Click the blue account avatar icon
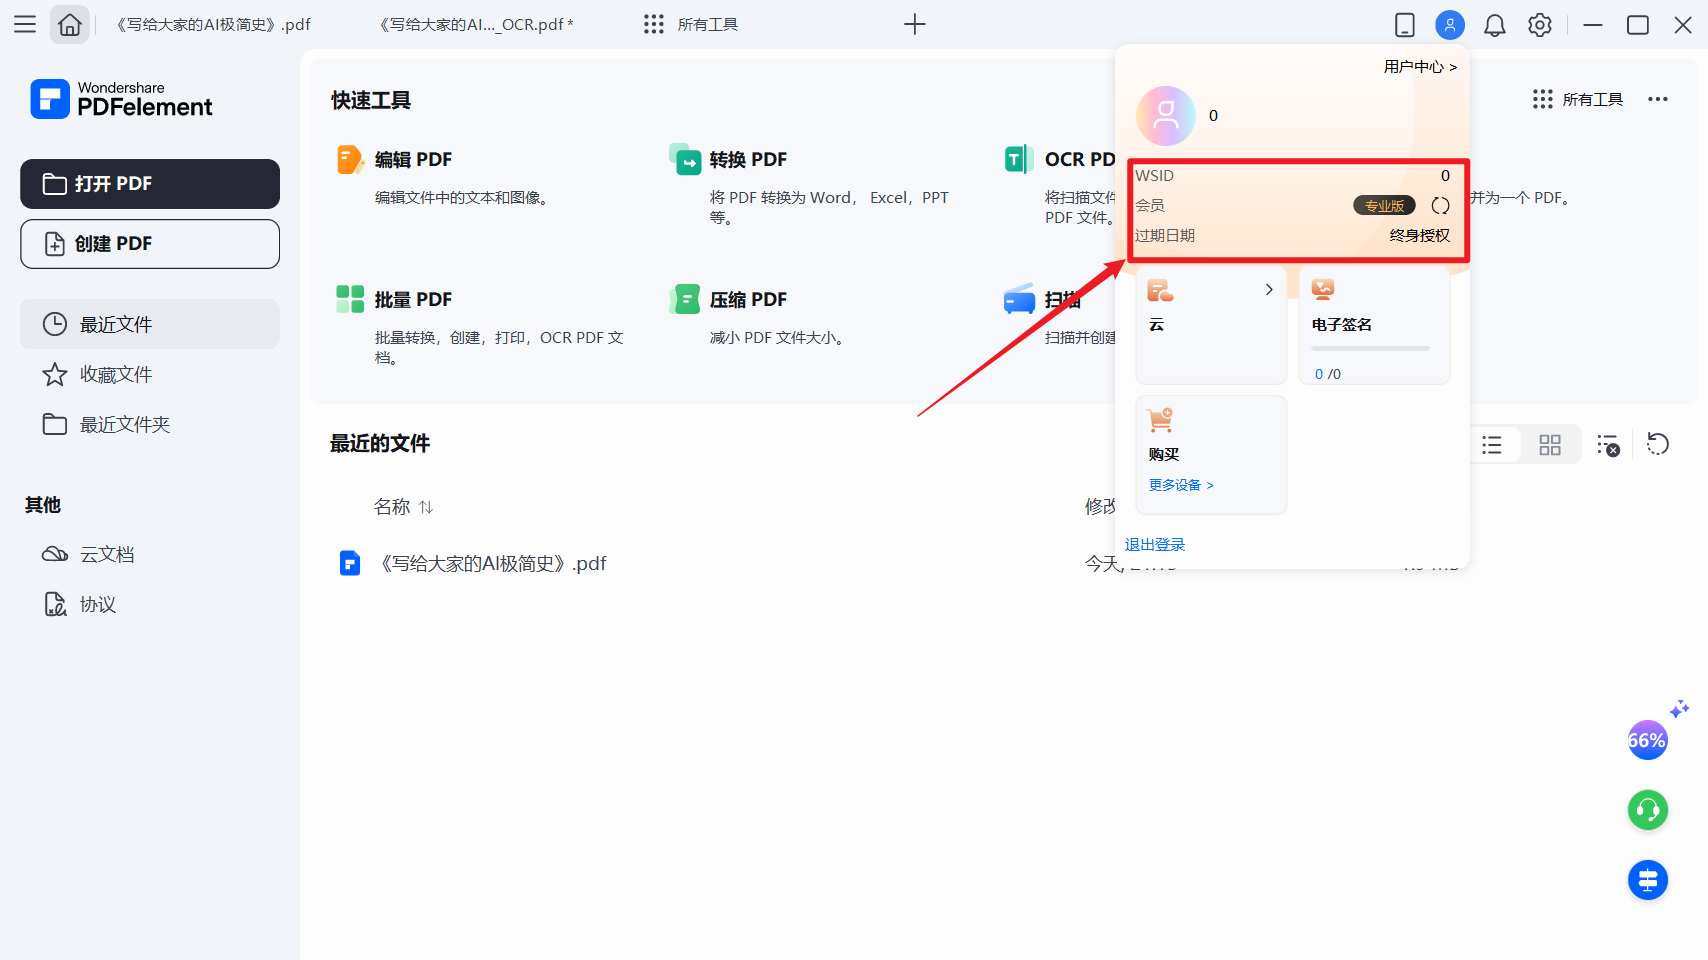The image size is (1708, 960). (x=1449, y=25)
